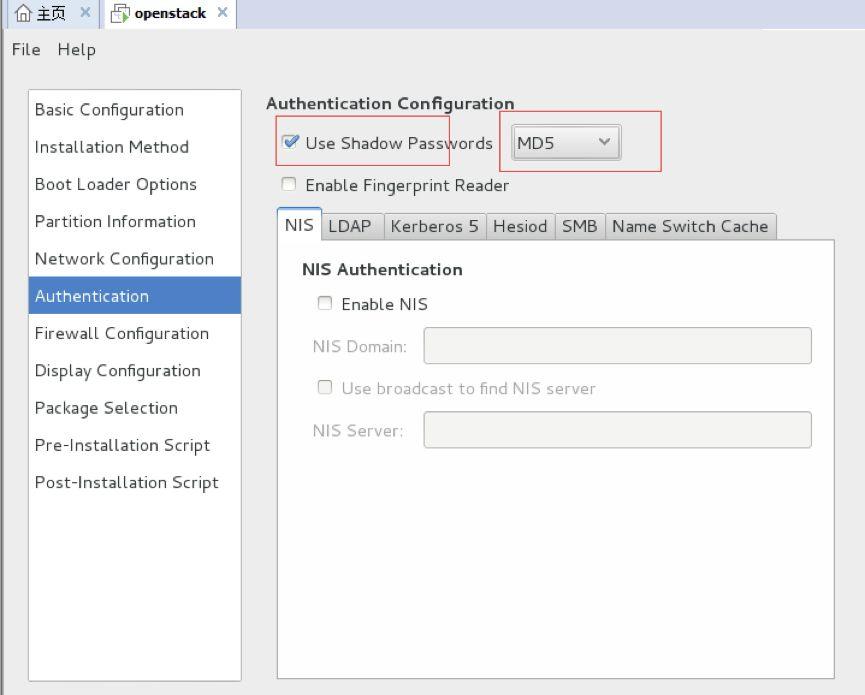Open the File menu
865x695 pixels.
pos(26,49)
